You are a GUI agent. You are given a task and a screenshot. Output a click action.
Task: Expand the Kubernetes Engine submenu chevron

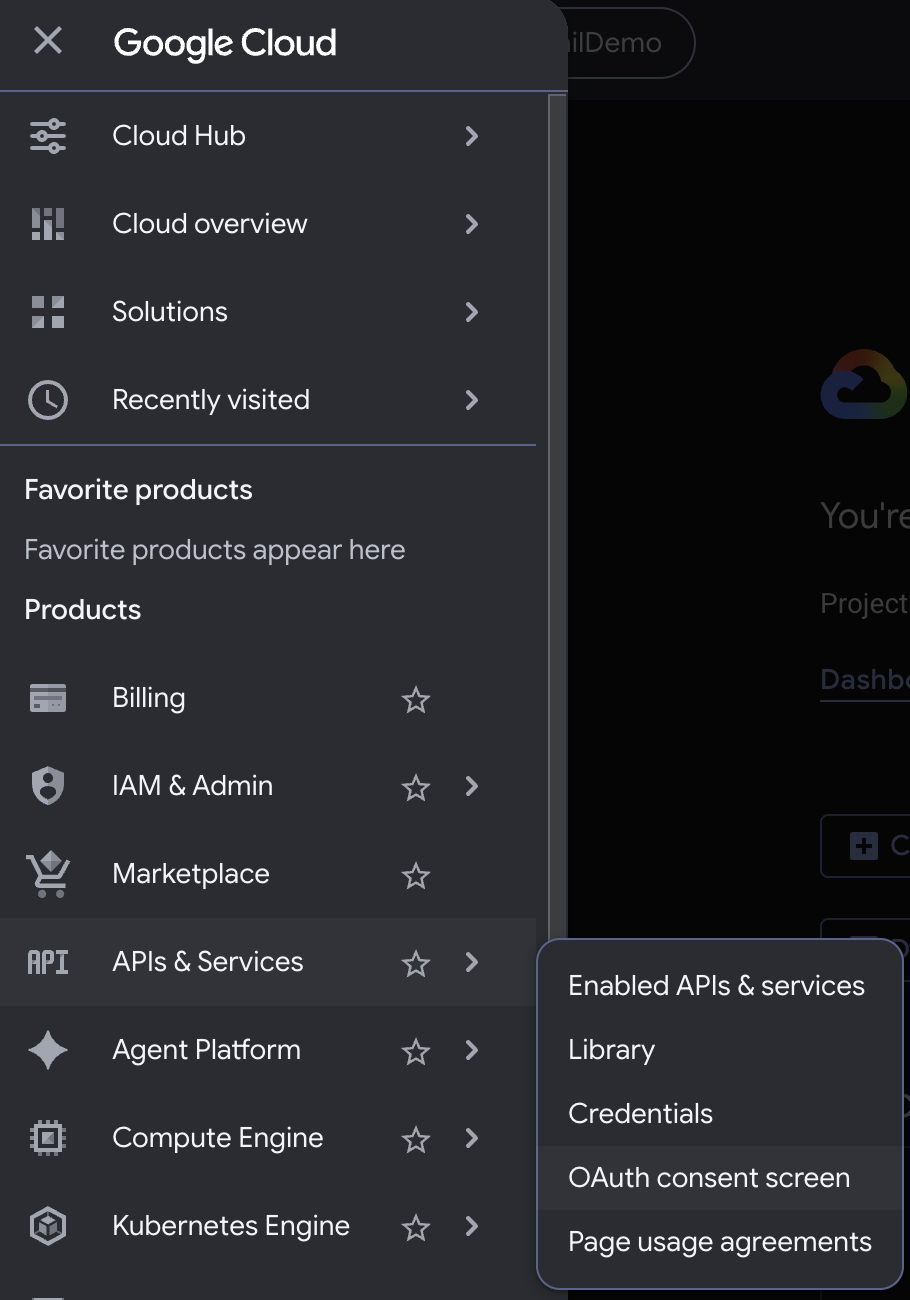pos(472,1226)
